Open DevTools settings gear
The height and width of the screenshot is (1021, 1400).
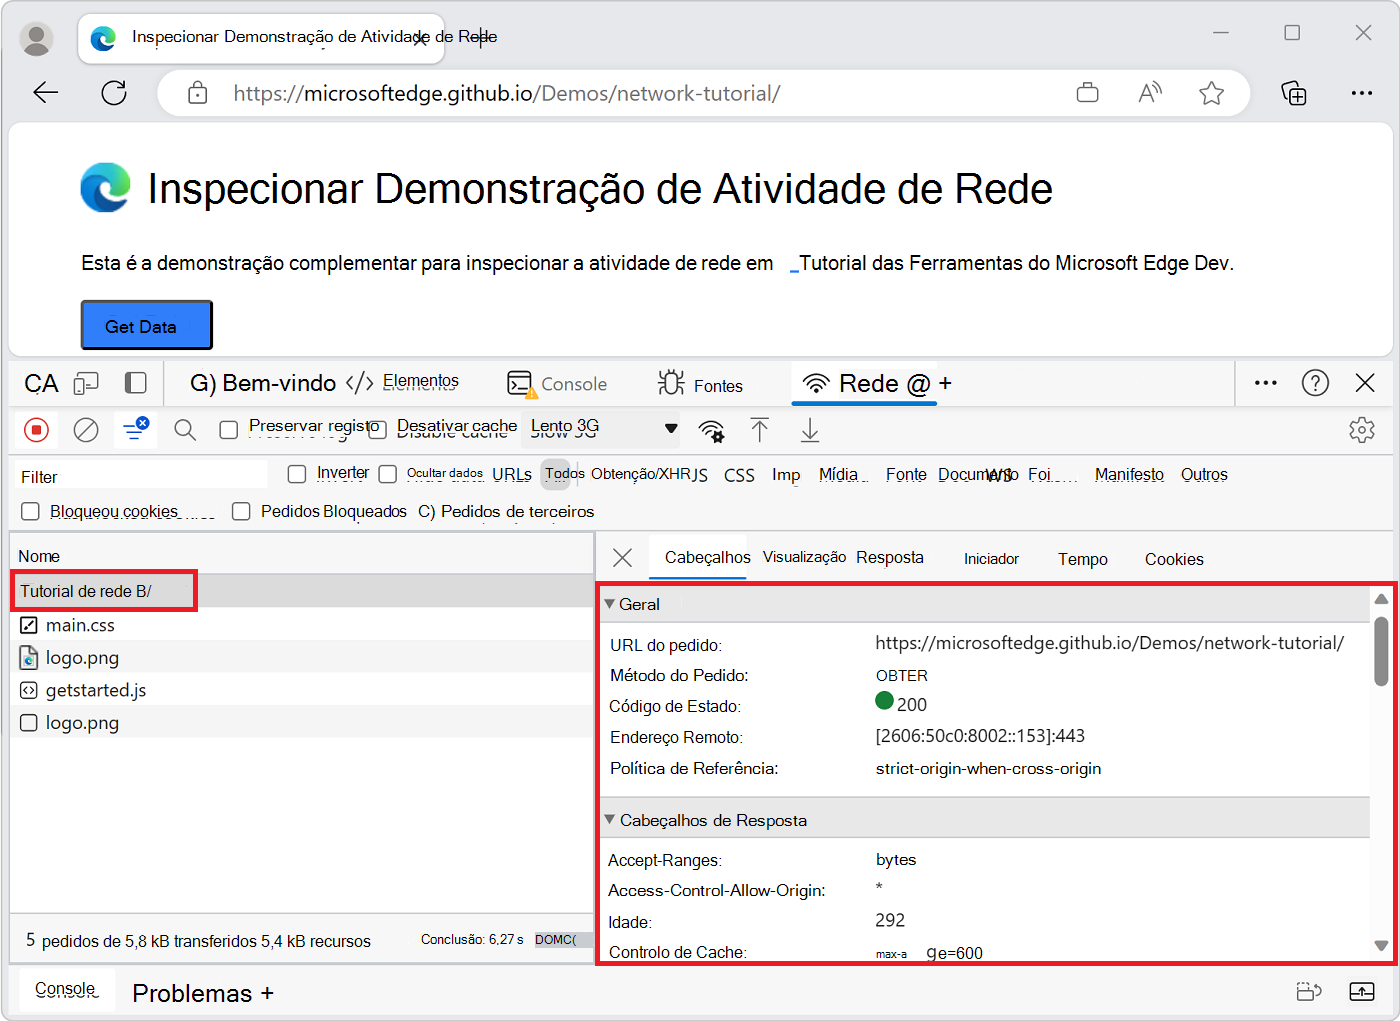click(1362, 429)
